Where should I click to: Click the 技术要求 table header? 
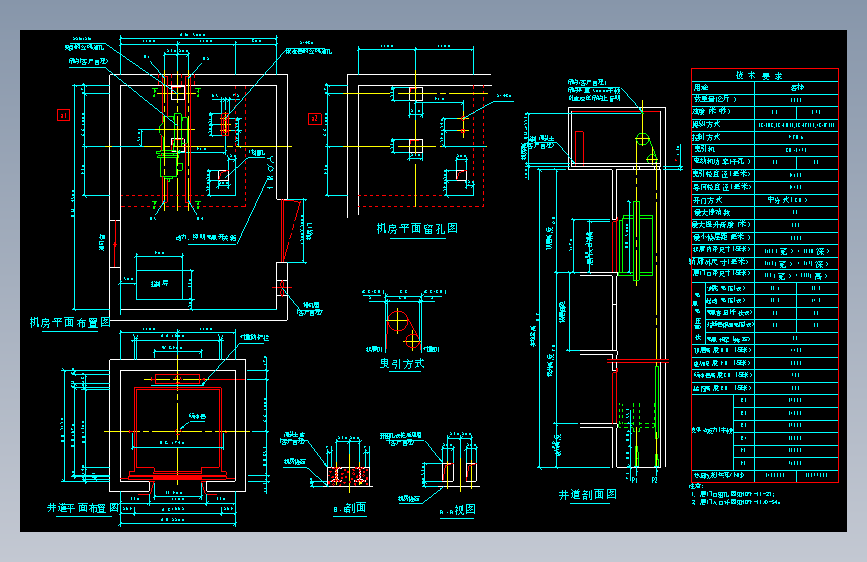tap(759, 76)
